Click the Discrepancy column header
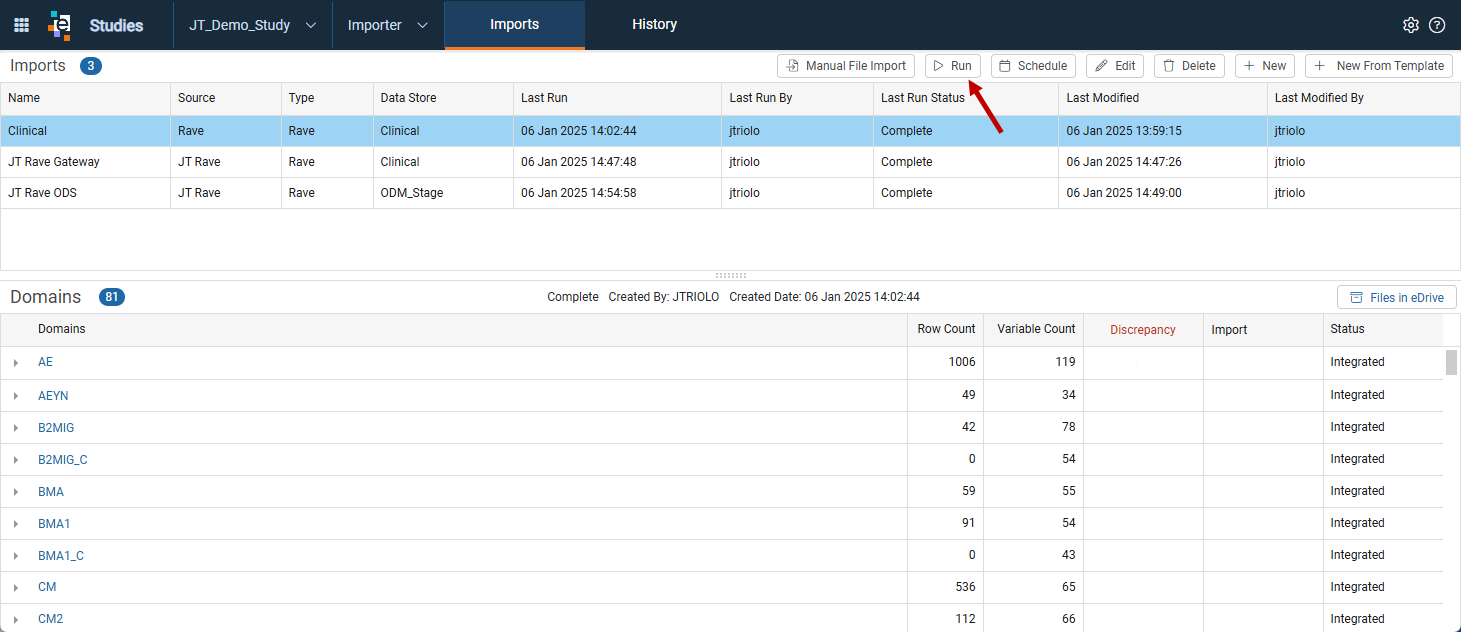Image resolution: width=1461 pixels, height=632 pixels. click(x=1143, y=330)
